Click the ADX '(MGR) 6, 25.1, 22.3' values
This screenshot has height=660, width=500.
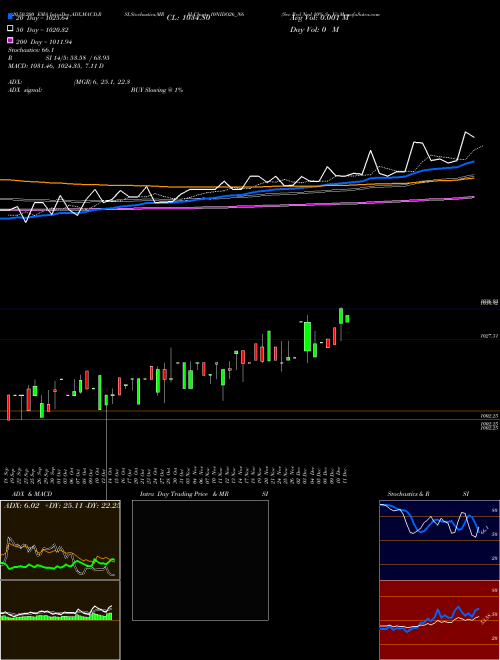(102, 82)
